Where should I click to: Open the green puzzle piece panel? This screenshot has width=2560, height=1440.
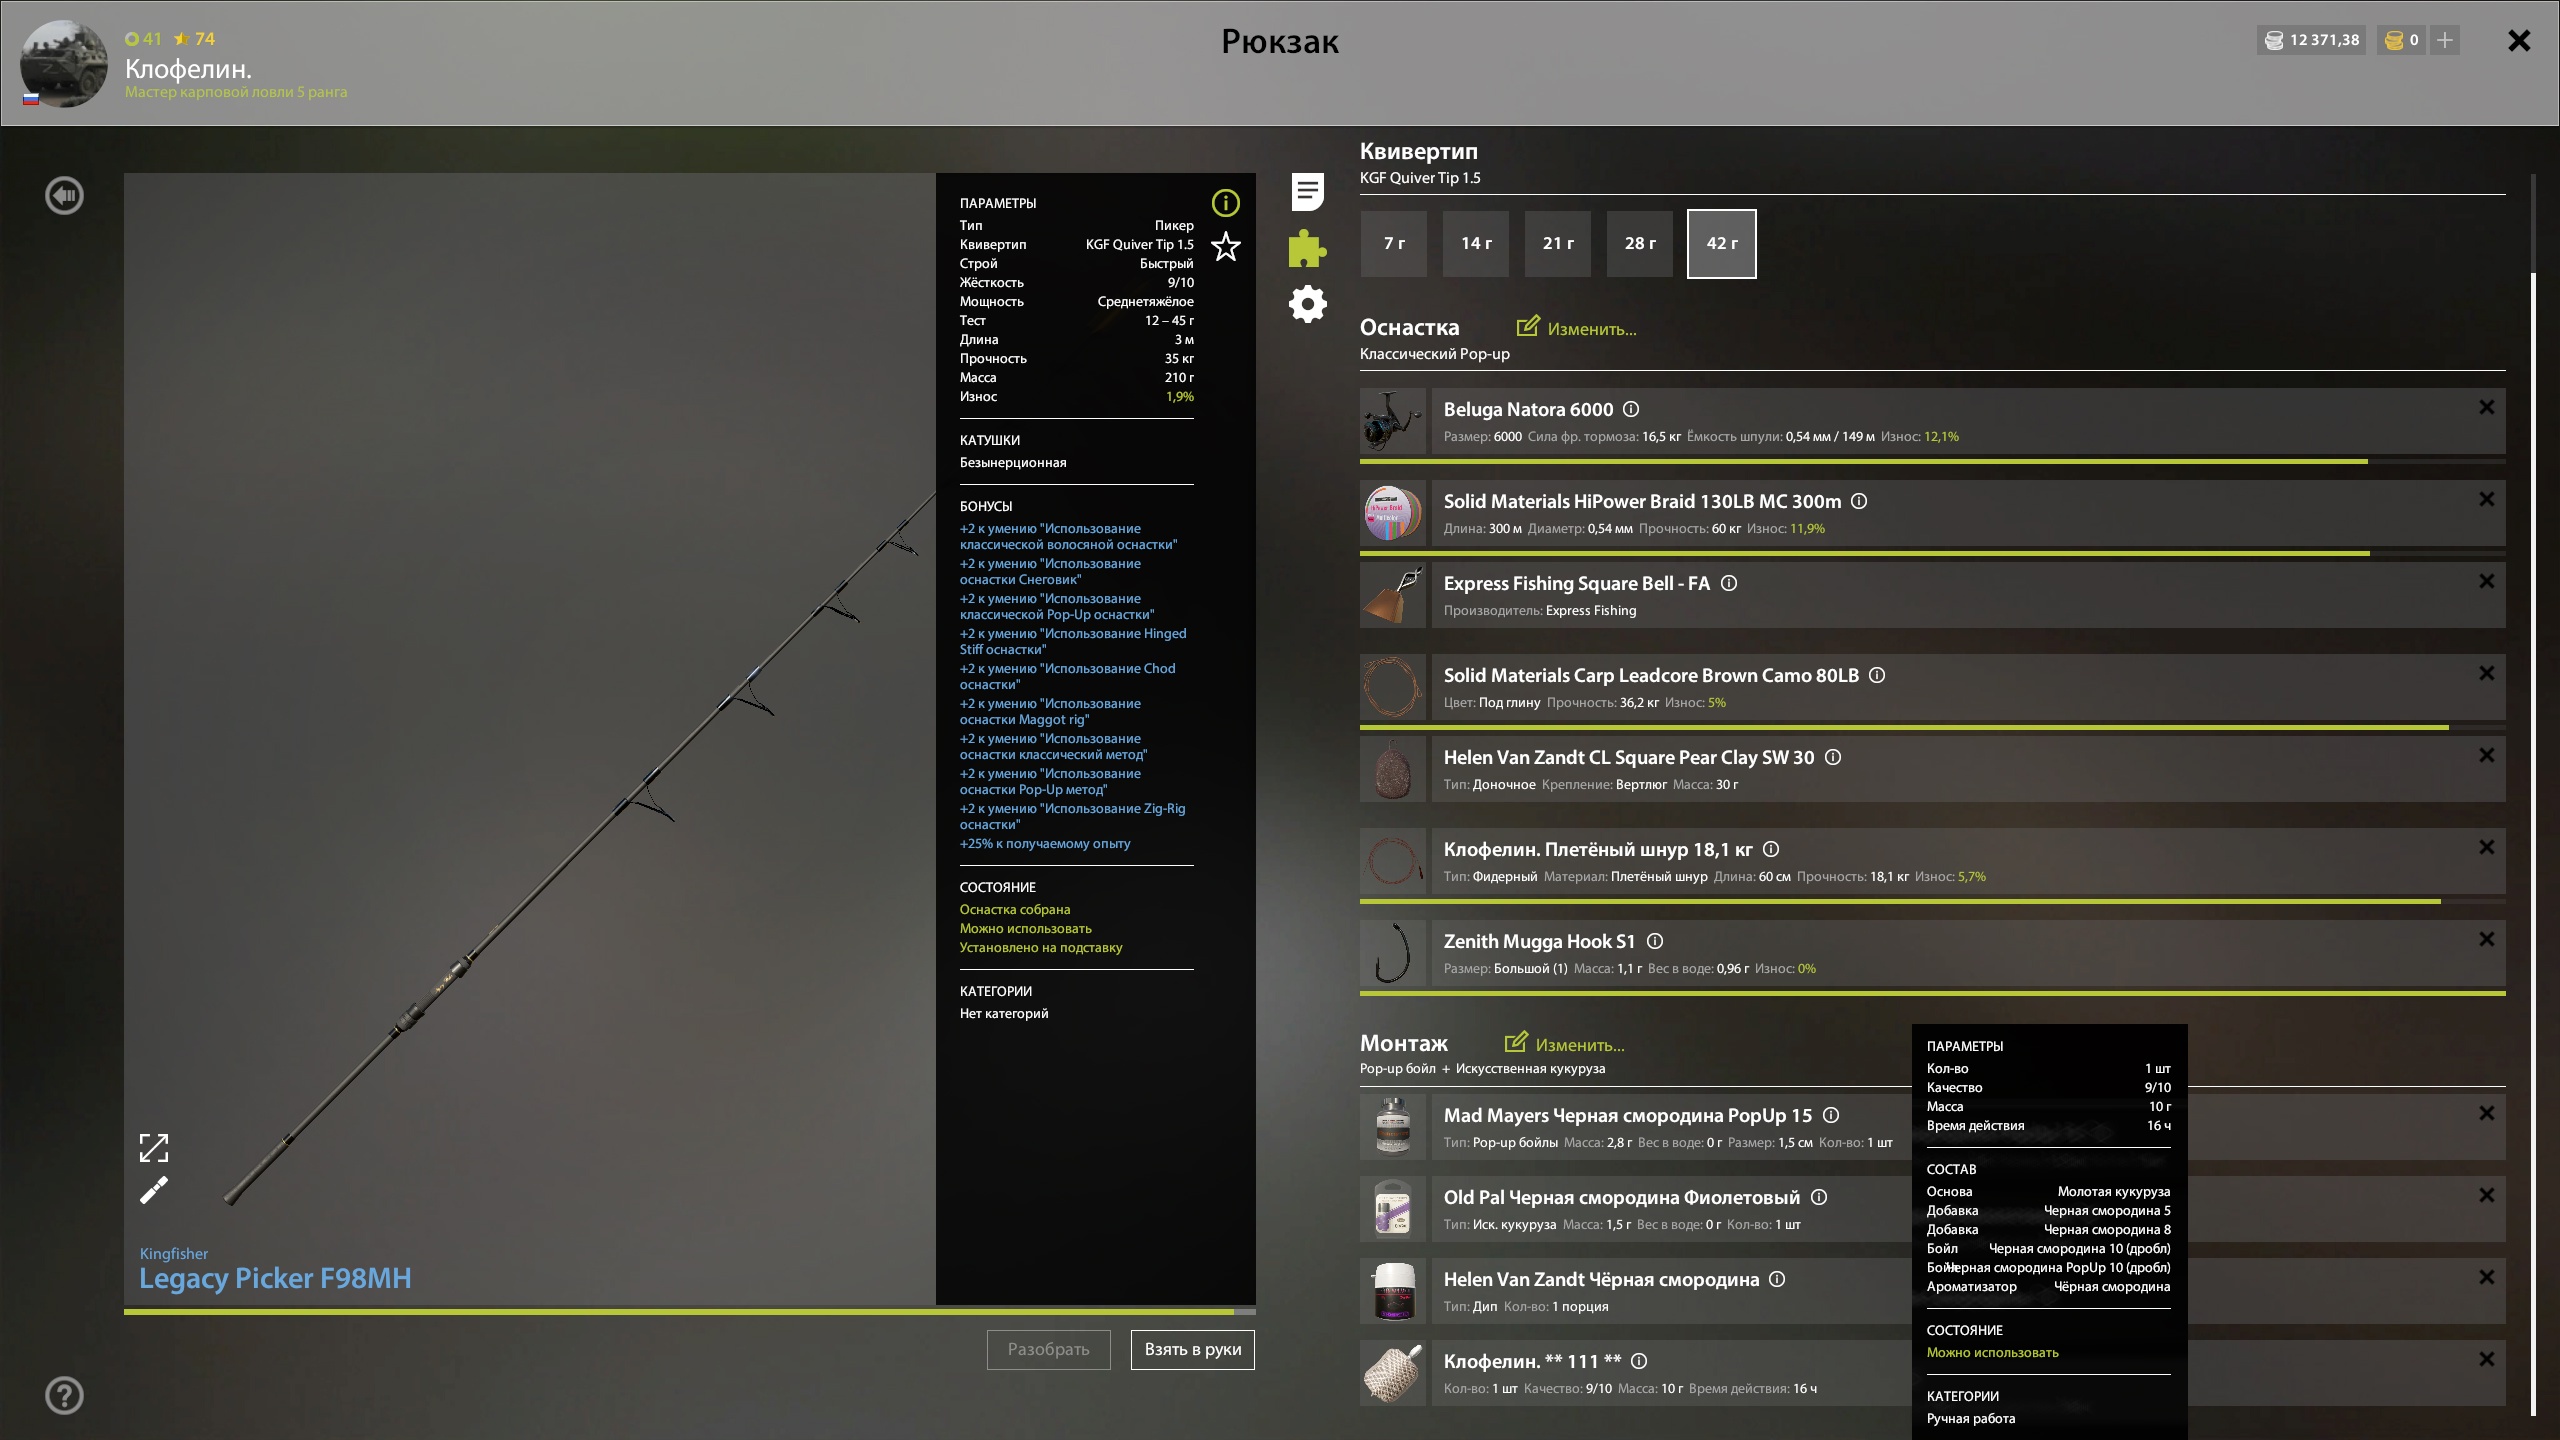click(1307, 248)
